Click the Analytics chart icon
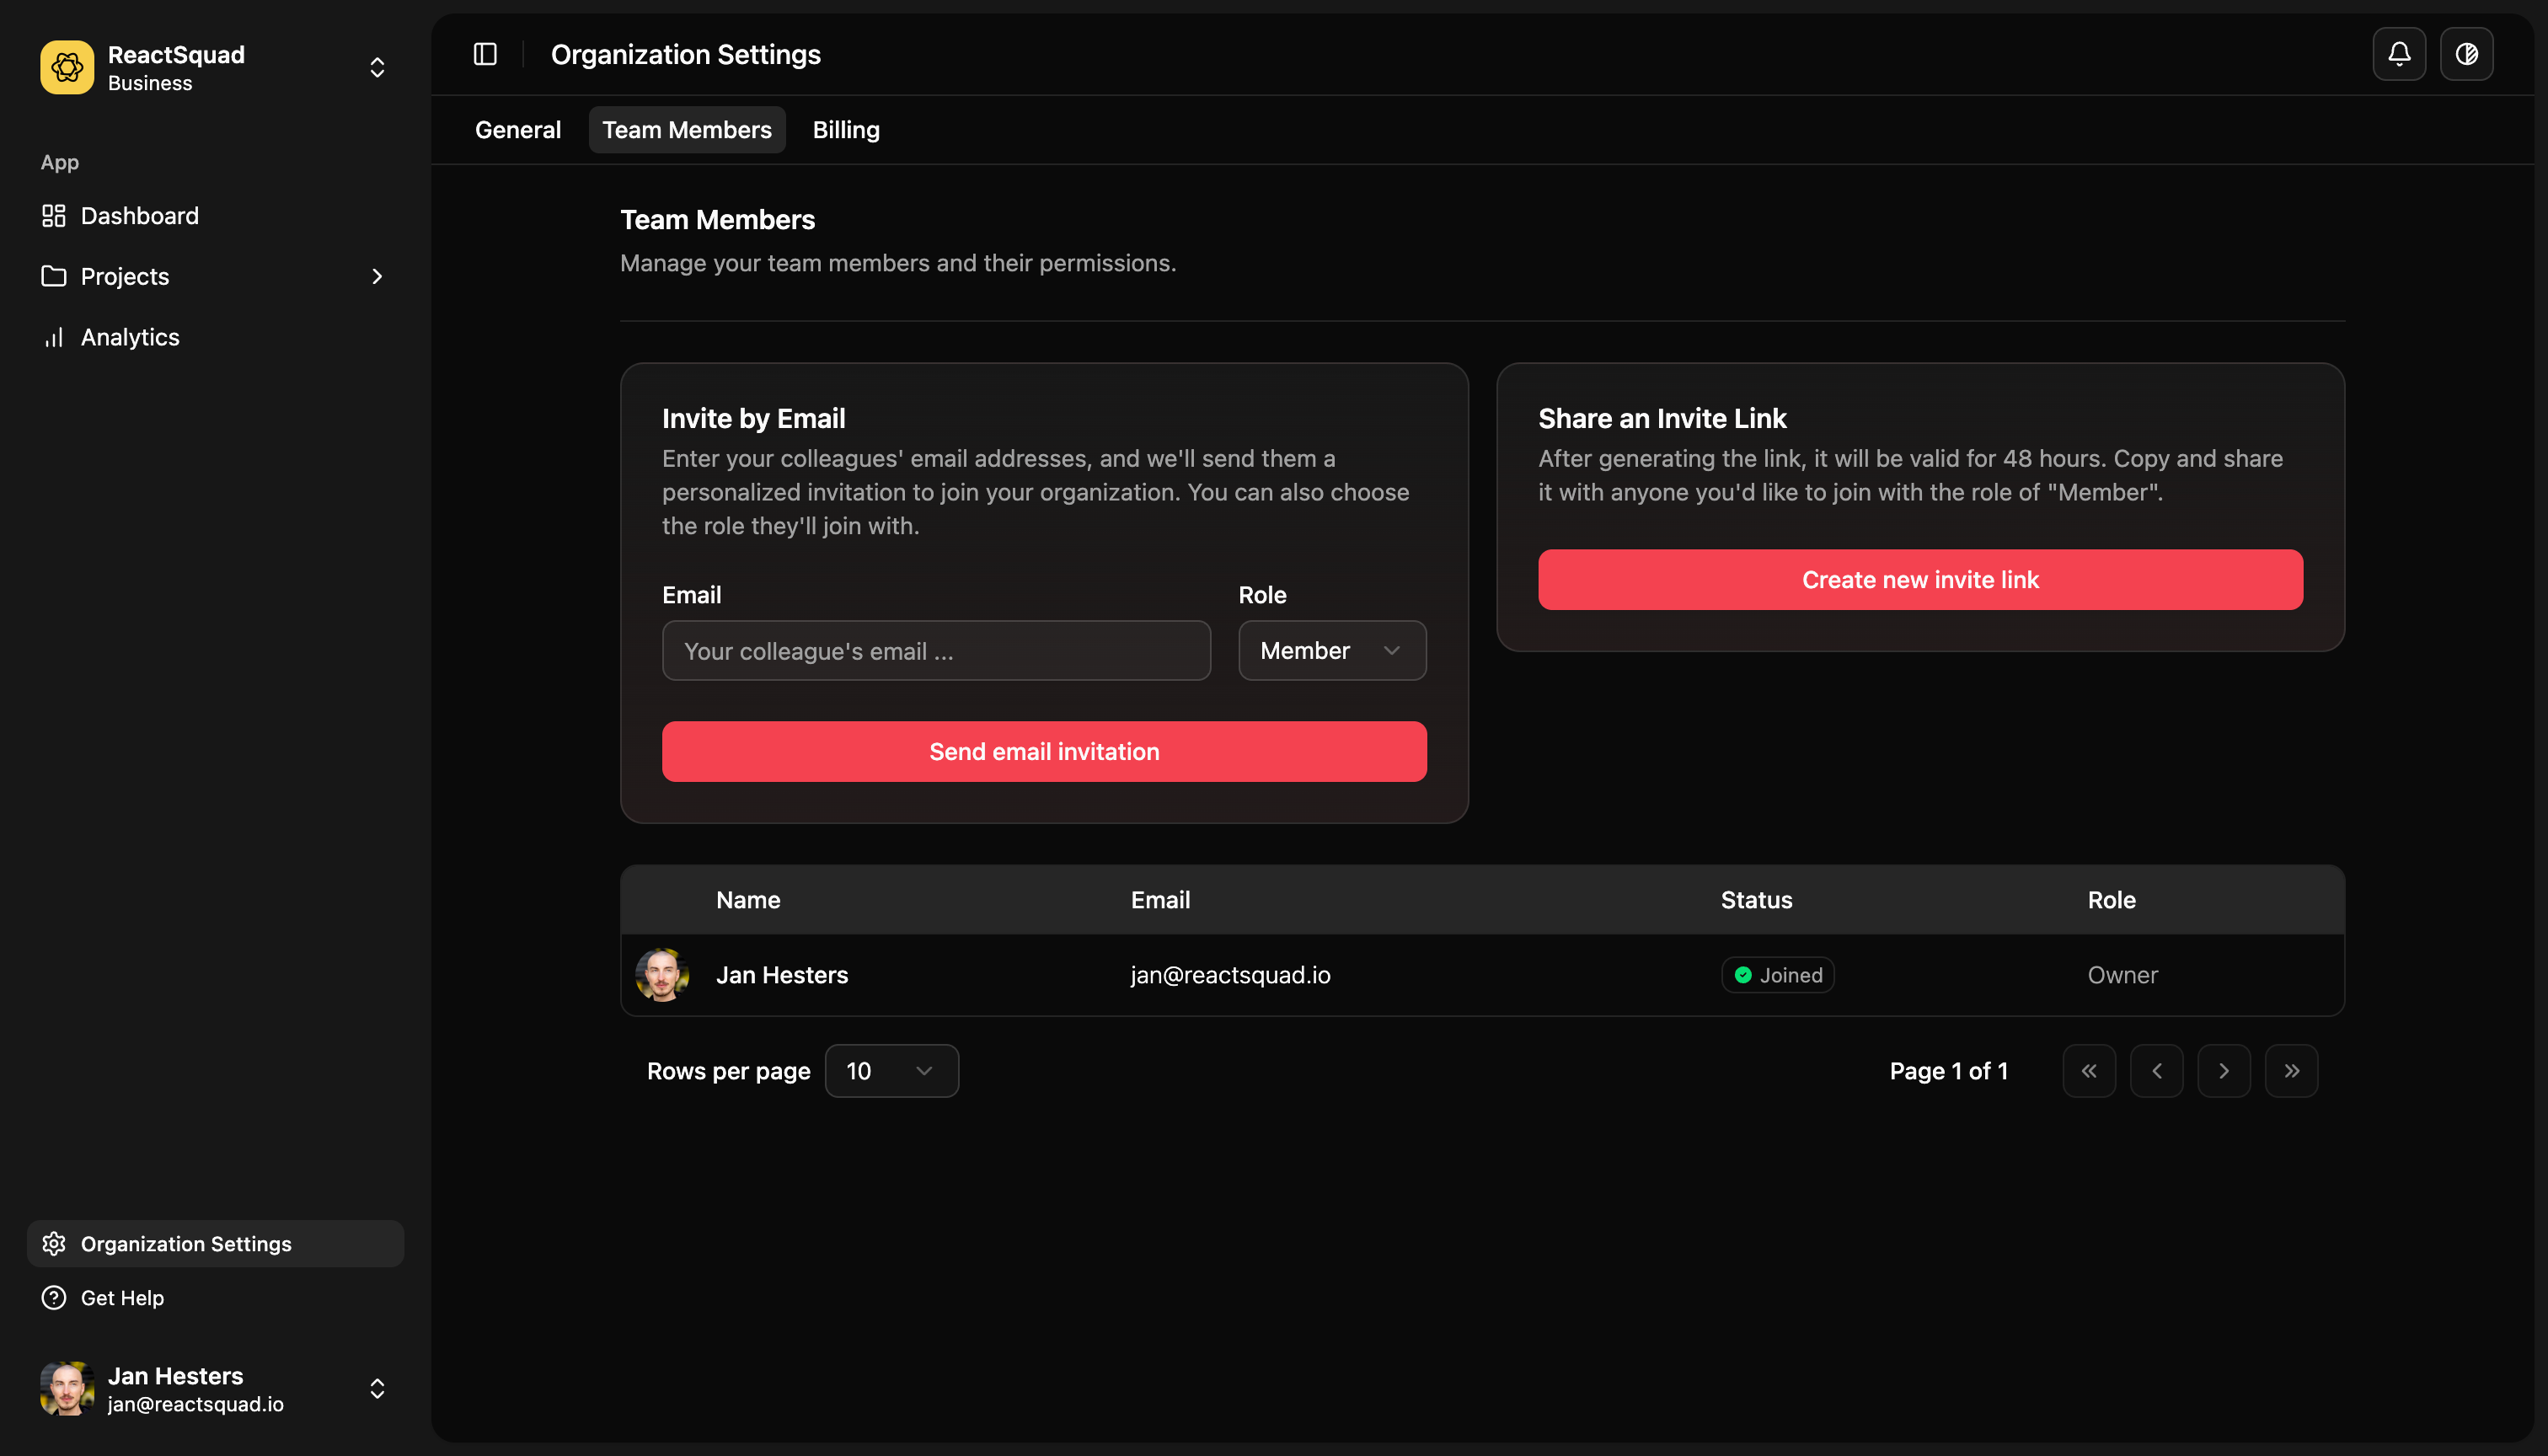This screenshot has width=2548, height=1456. (54, 337)
